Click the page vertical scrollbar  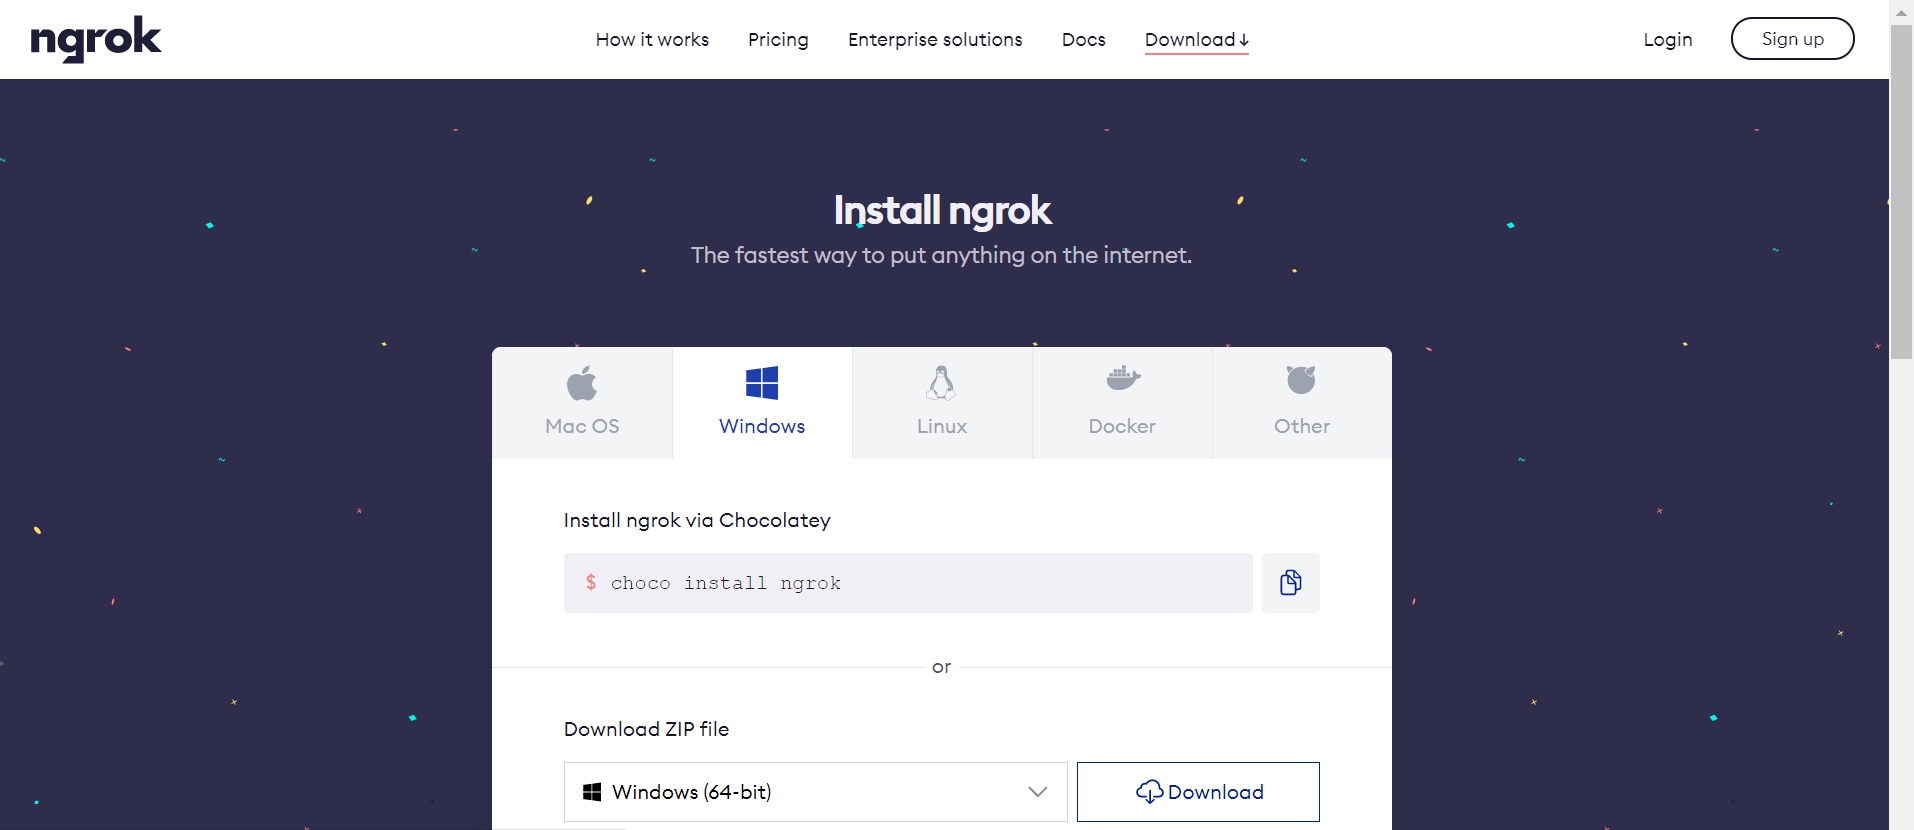[x=1901, y=192]
